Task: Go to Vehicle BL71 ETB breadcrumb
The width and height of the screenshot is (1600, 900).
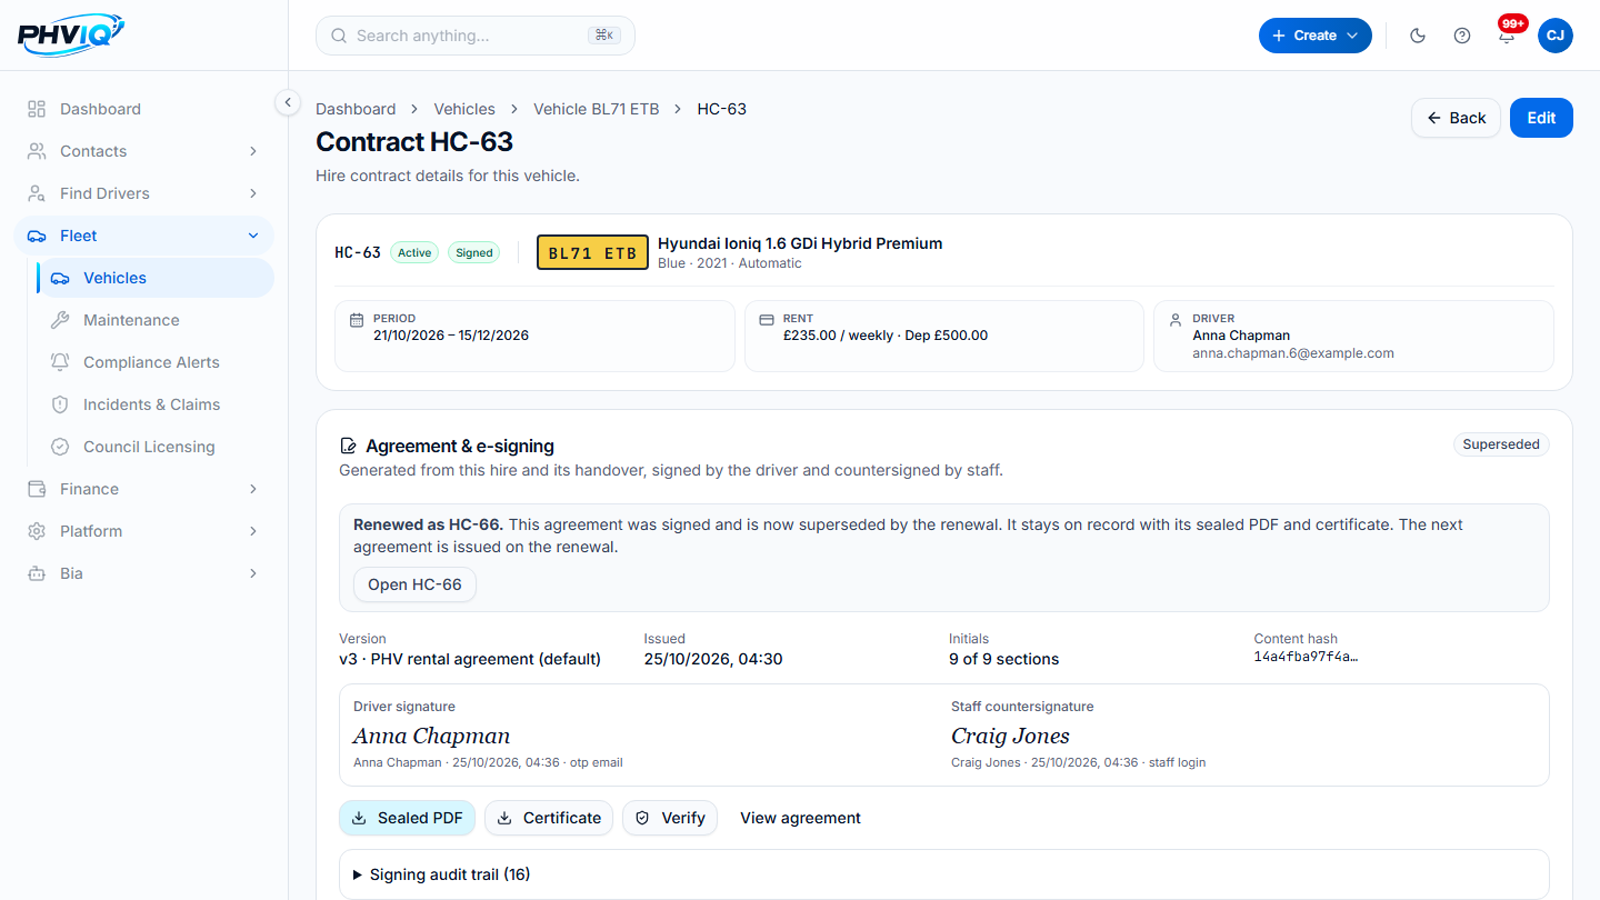Action: click(x=596, y=109)
